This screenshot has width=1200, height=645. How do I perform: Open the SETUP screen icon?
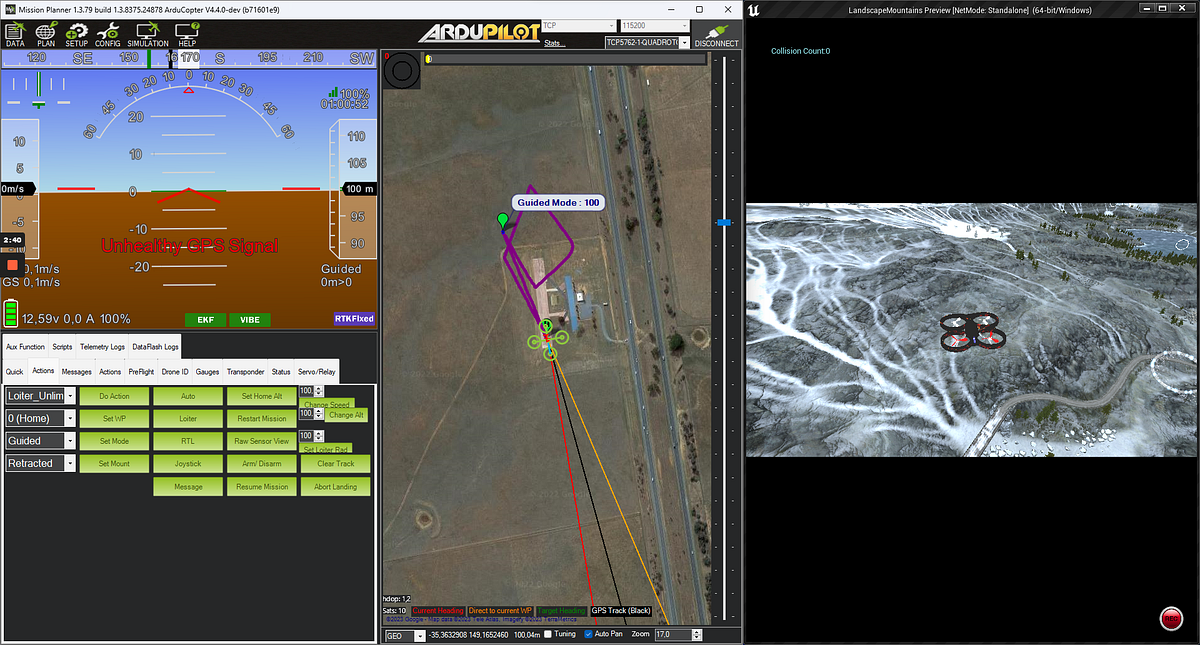coord(76,33)
